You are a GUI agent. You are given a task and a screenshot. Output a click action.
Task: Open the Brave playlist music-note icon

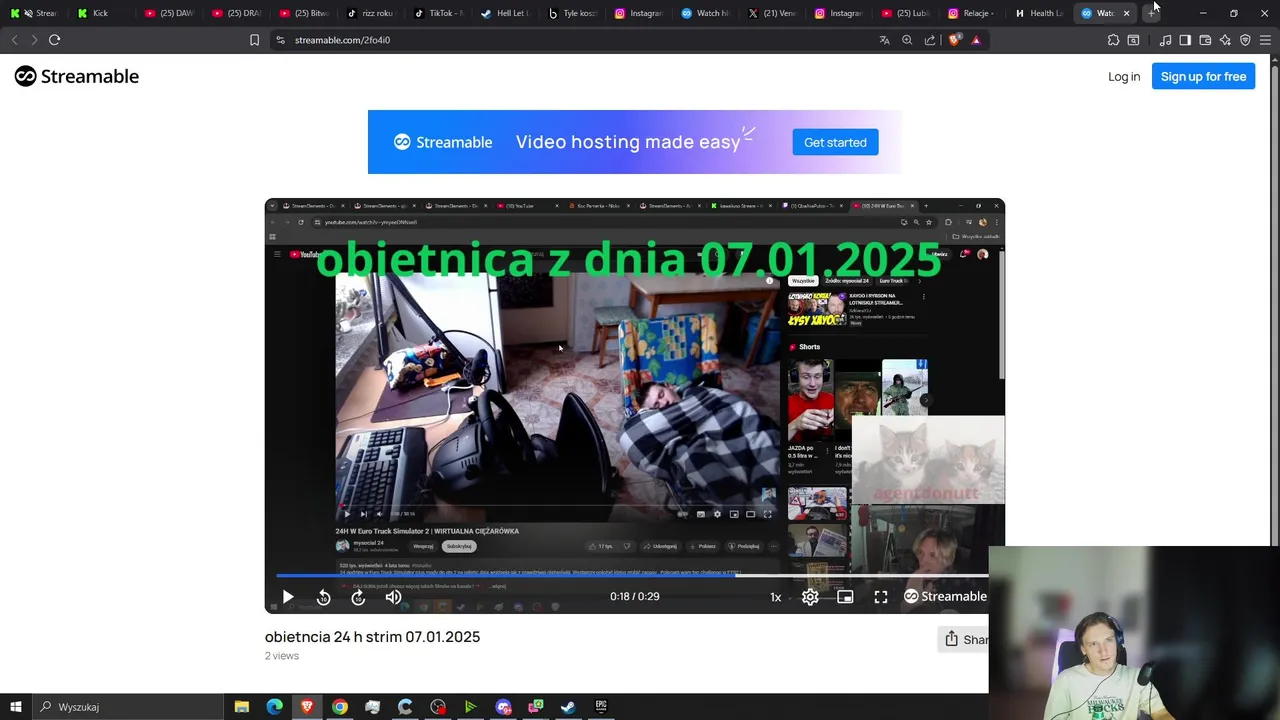(1165, 40)
